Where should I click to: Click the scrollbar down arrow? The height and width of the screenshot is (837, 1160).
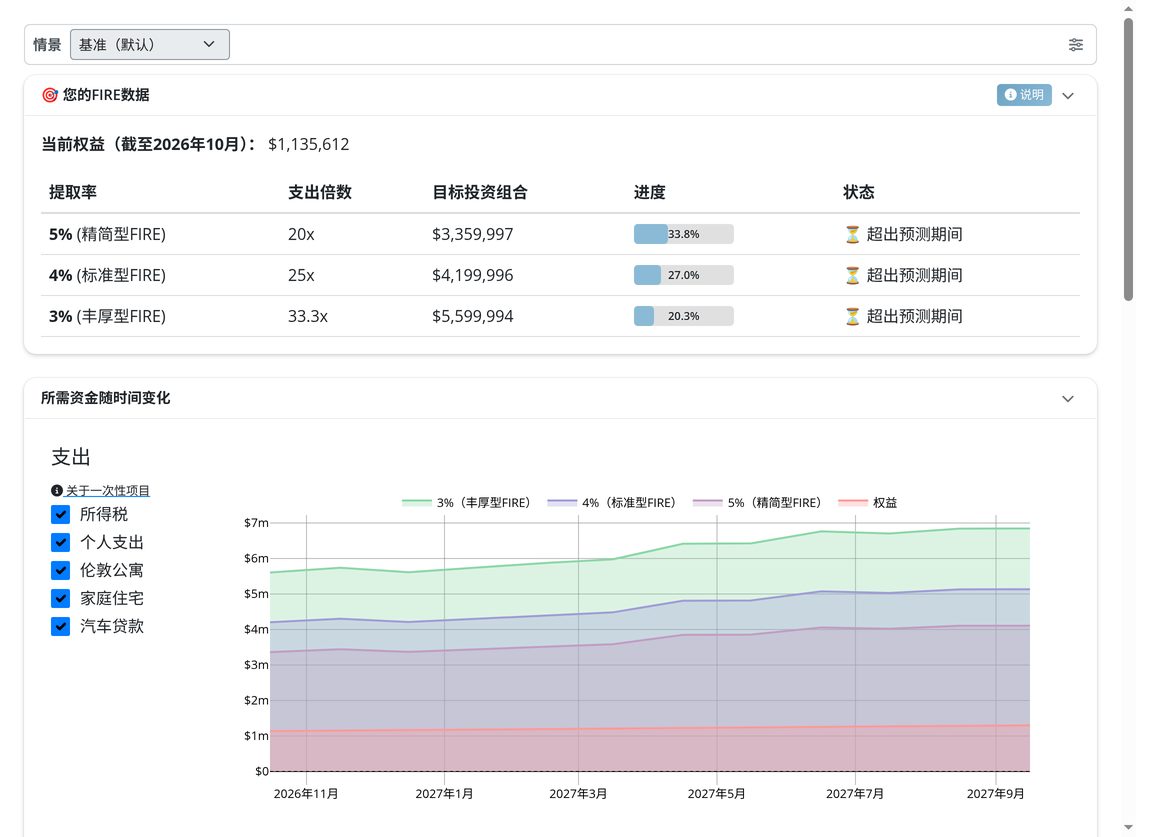point(1128,827)
